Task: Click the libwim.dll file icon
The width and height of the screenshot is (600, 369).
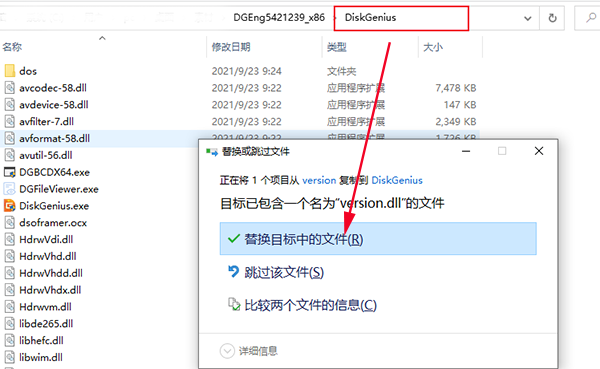Action: [10, 357]
